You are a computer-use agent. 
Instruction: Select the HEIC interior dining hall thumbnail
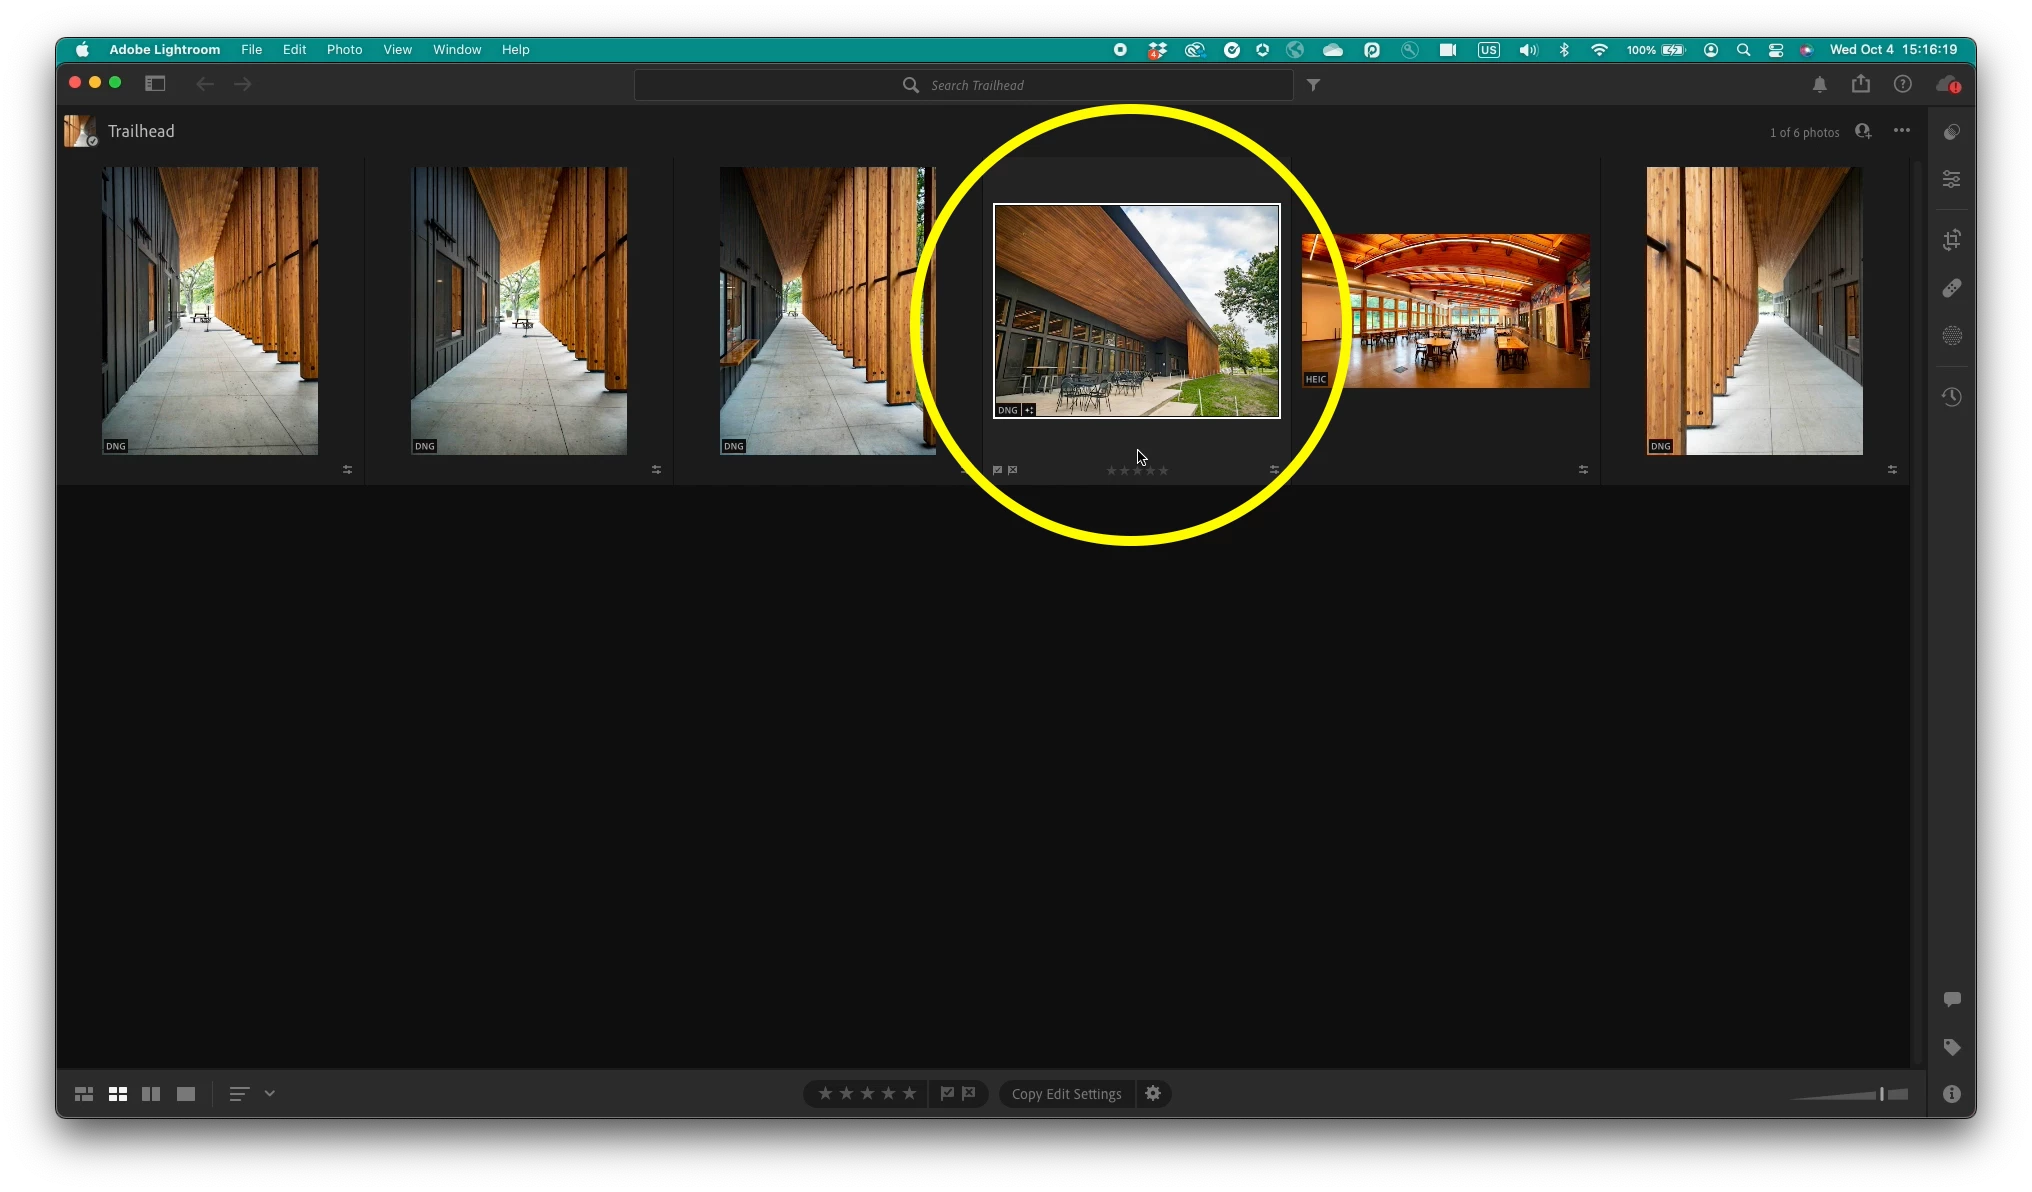tap(1445, 311)
